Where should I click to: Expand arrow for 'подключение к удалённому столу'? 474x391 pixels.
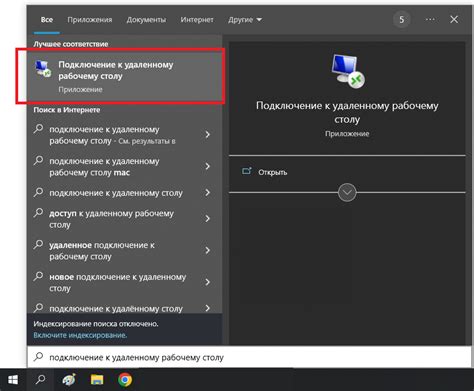[x=207, y=308]
